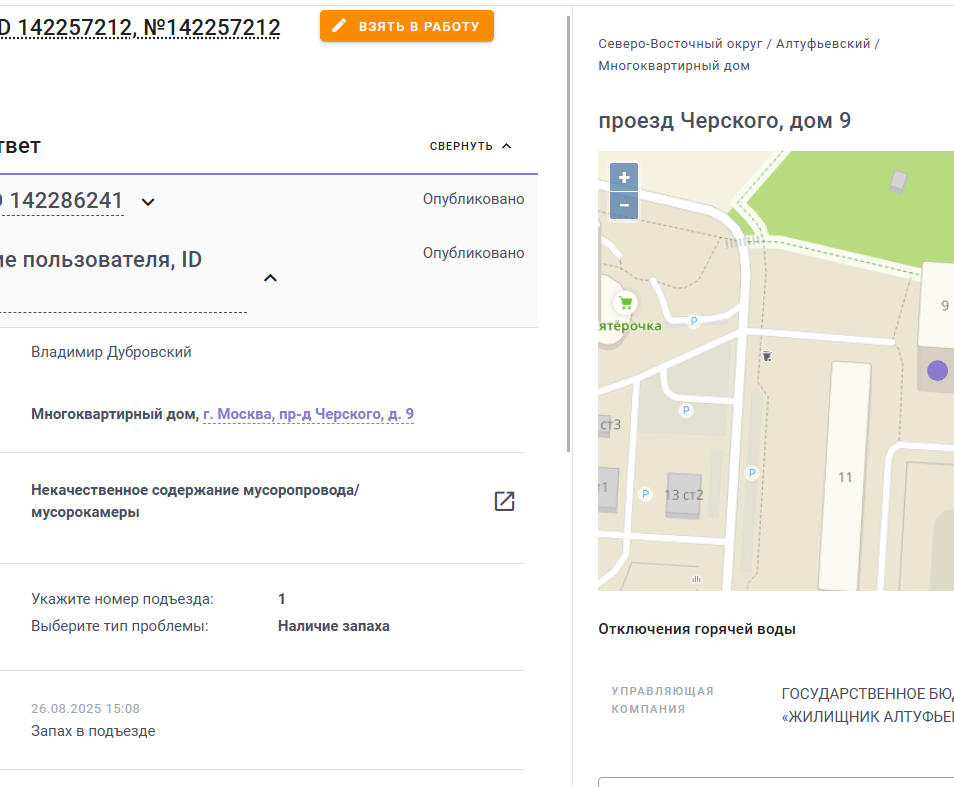Open the category in new window icon

point(504,501)
